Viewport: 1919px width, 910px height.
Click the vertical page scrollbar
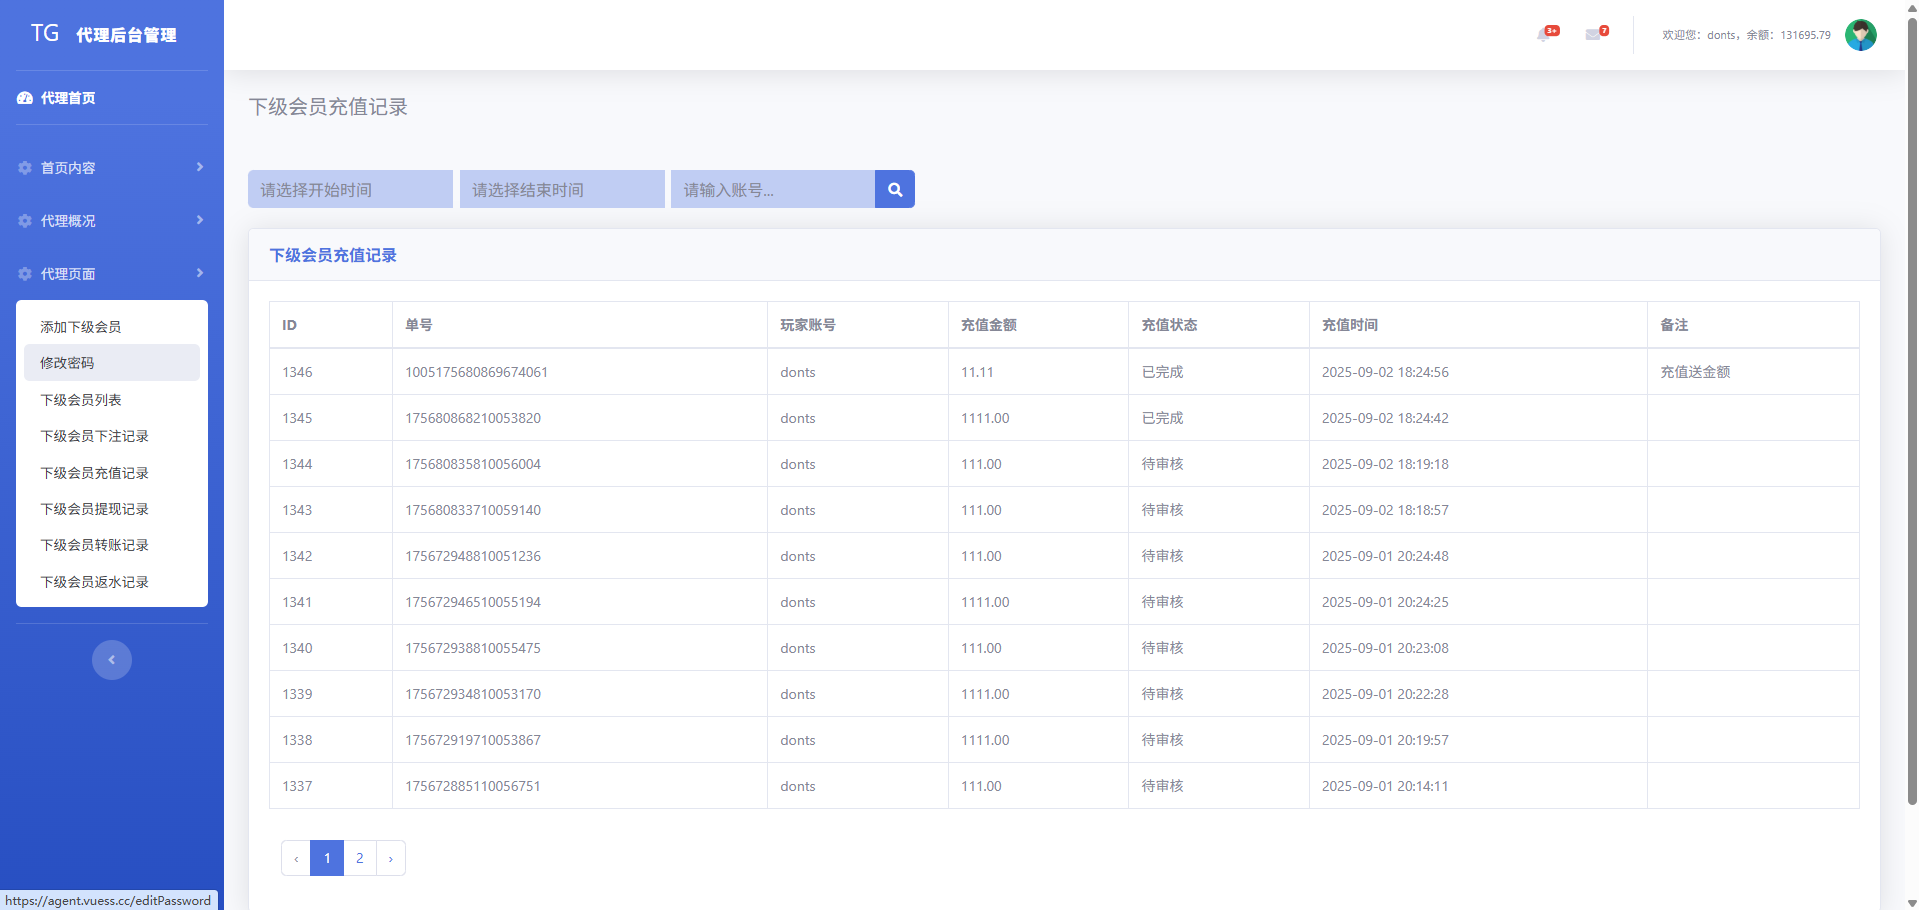[1911, 400]
